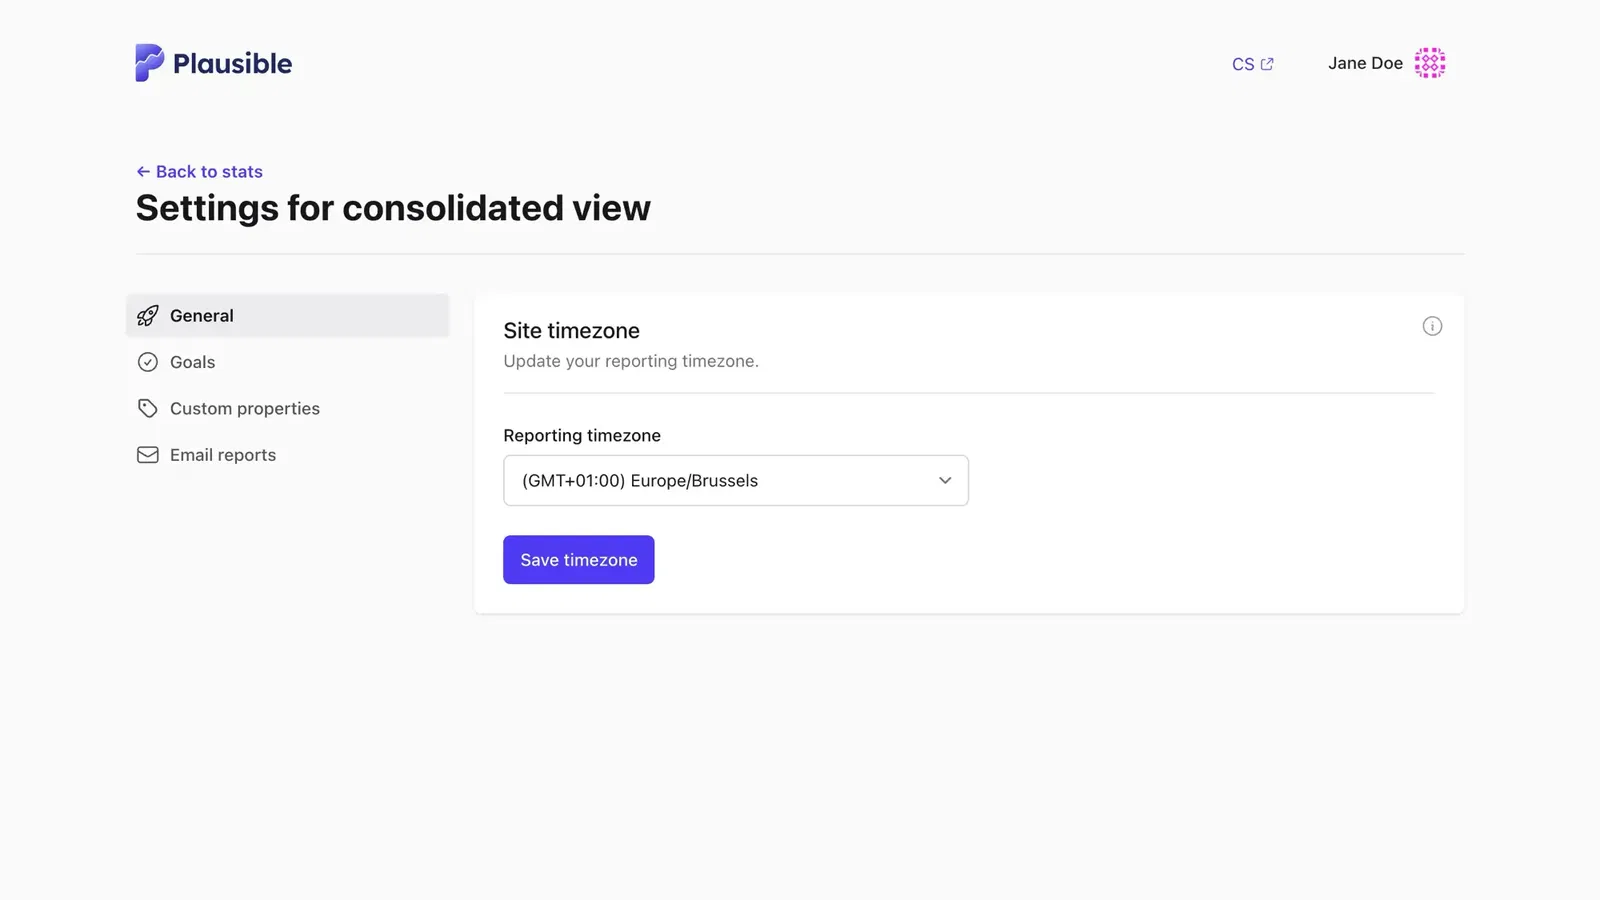Open the Site timezone info tooltip icon

1432,325
